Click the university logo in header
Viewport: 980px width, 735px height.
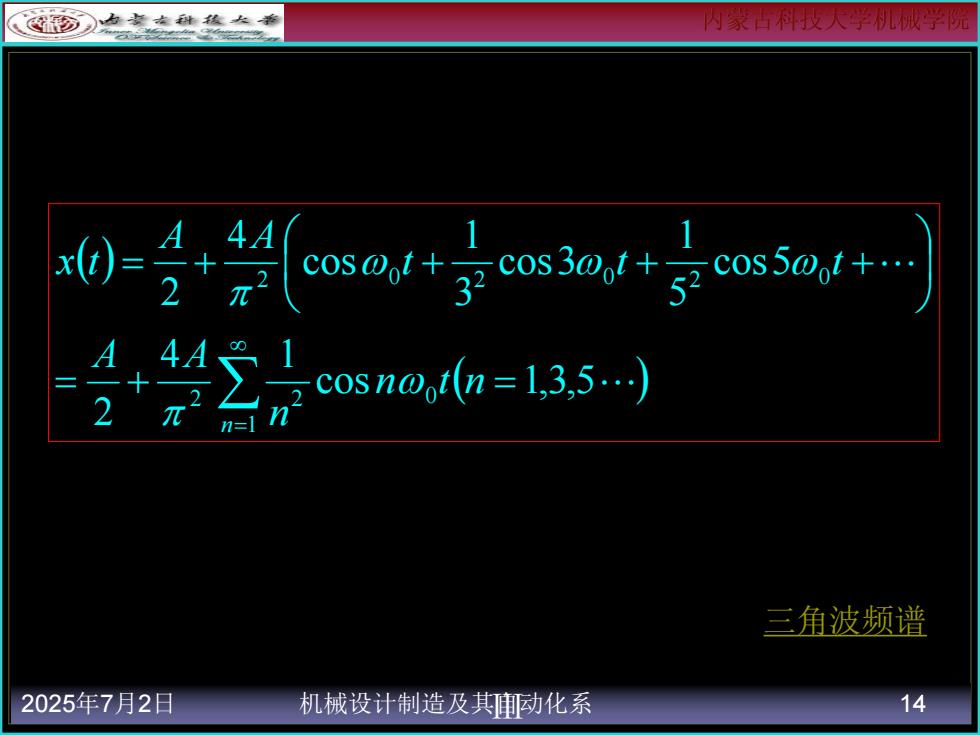144,23
